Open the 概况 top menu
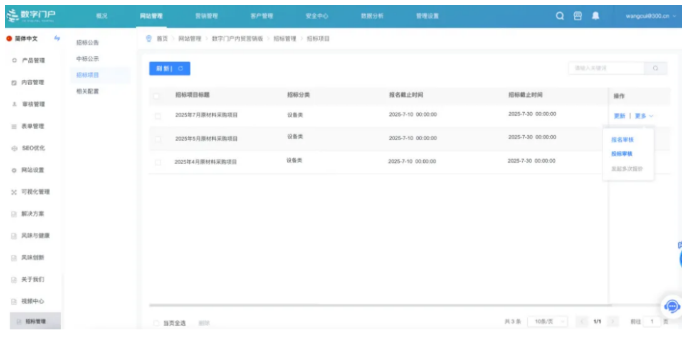This screenshot has height=364, width=685. 102,16
